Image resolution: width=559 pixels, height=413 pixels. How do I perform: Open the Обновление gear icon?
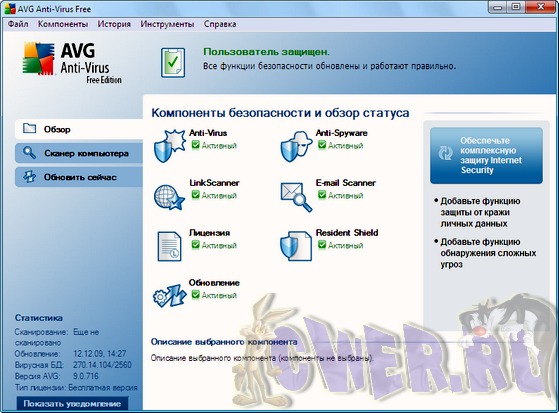170,296
